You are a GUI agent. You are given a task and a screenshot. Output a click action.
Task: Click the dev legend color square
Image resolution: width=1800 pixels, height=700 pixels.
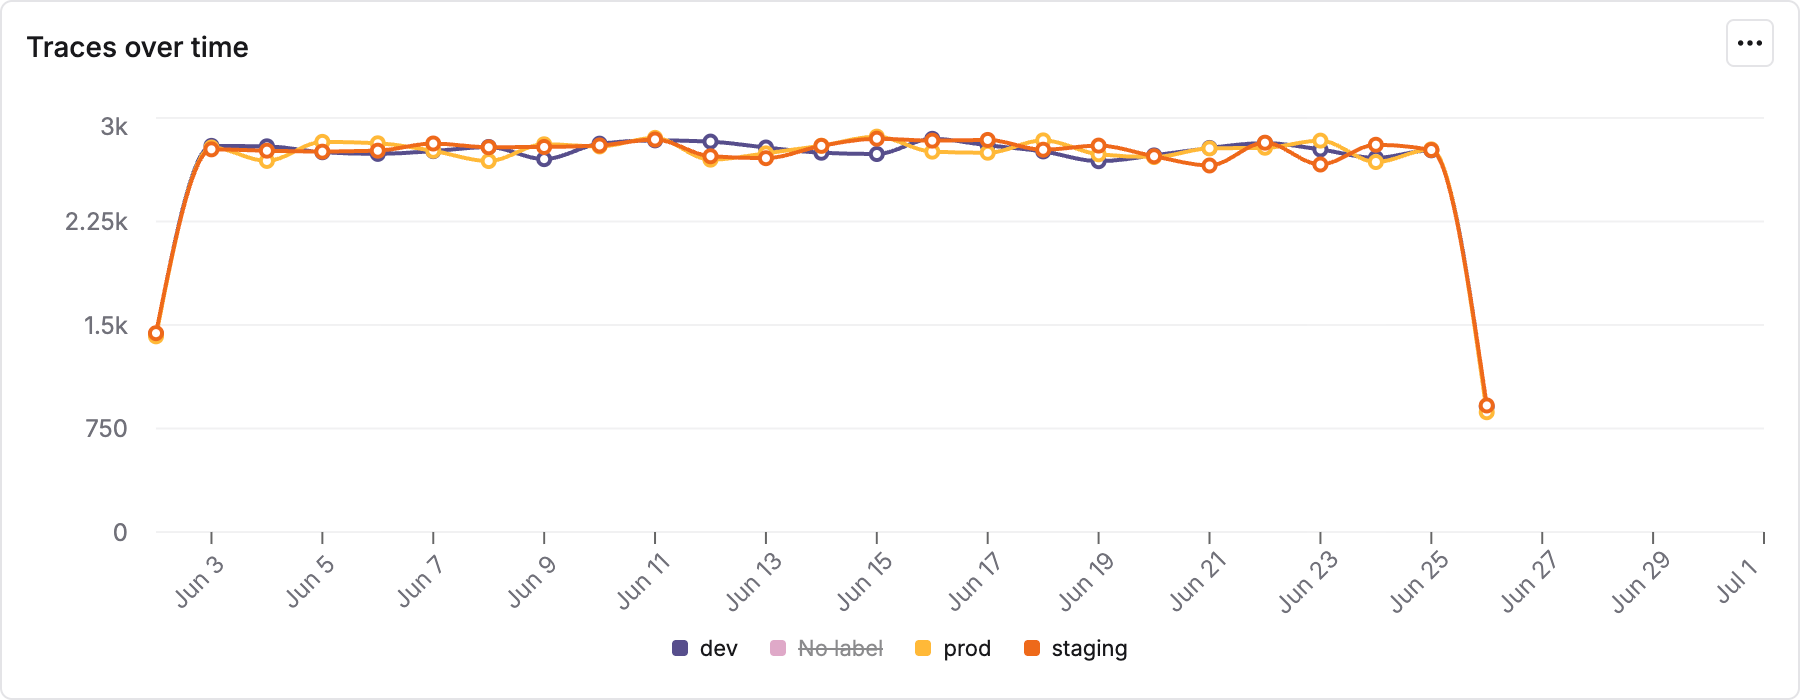(x=680, y=648)
